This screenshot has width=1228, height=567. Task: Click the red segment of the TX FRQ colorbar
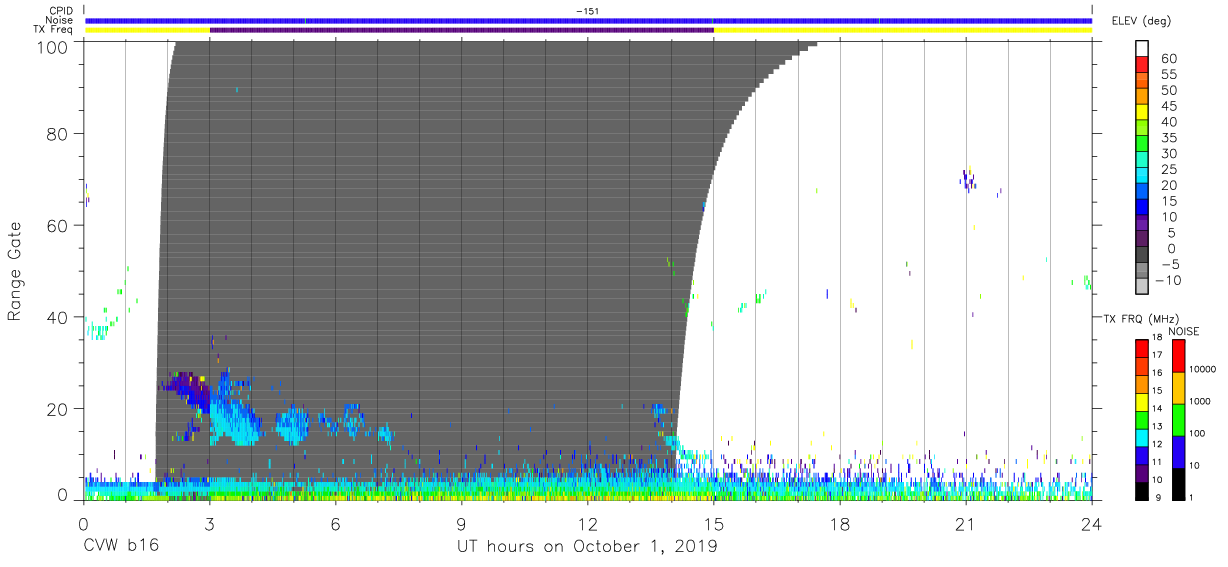pyautogui.click(x=1142, y=348)
